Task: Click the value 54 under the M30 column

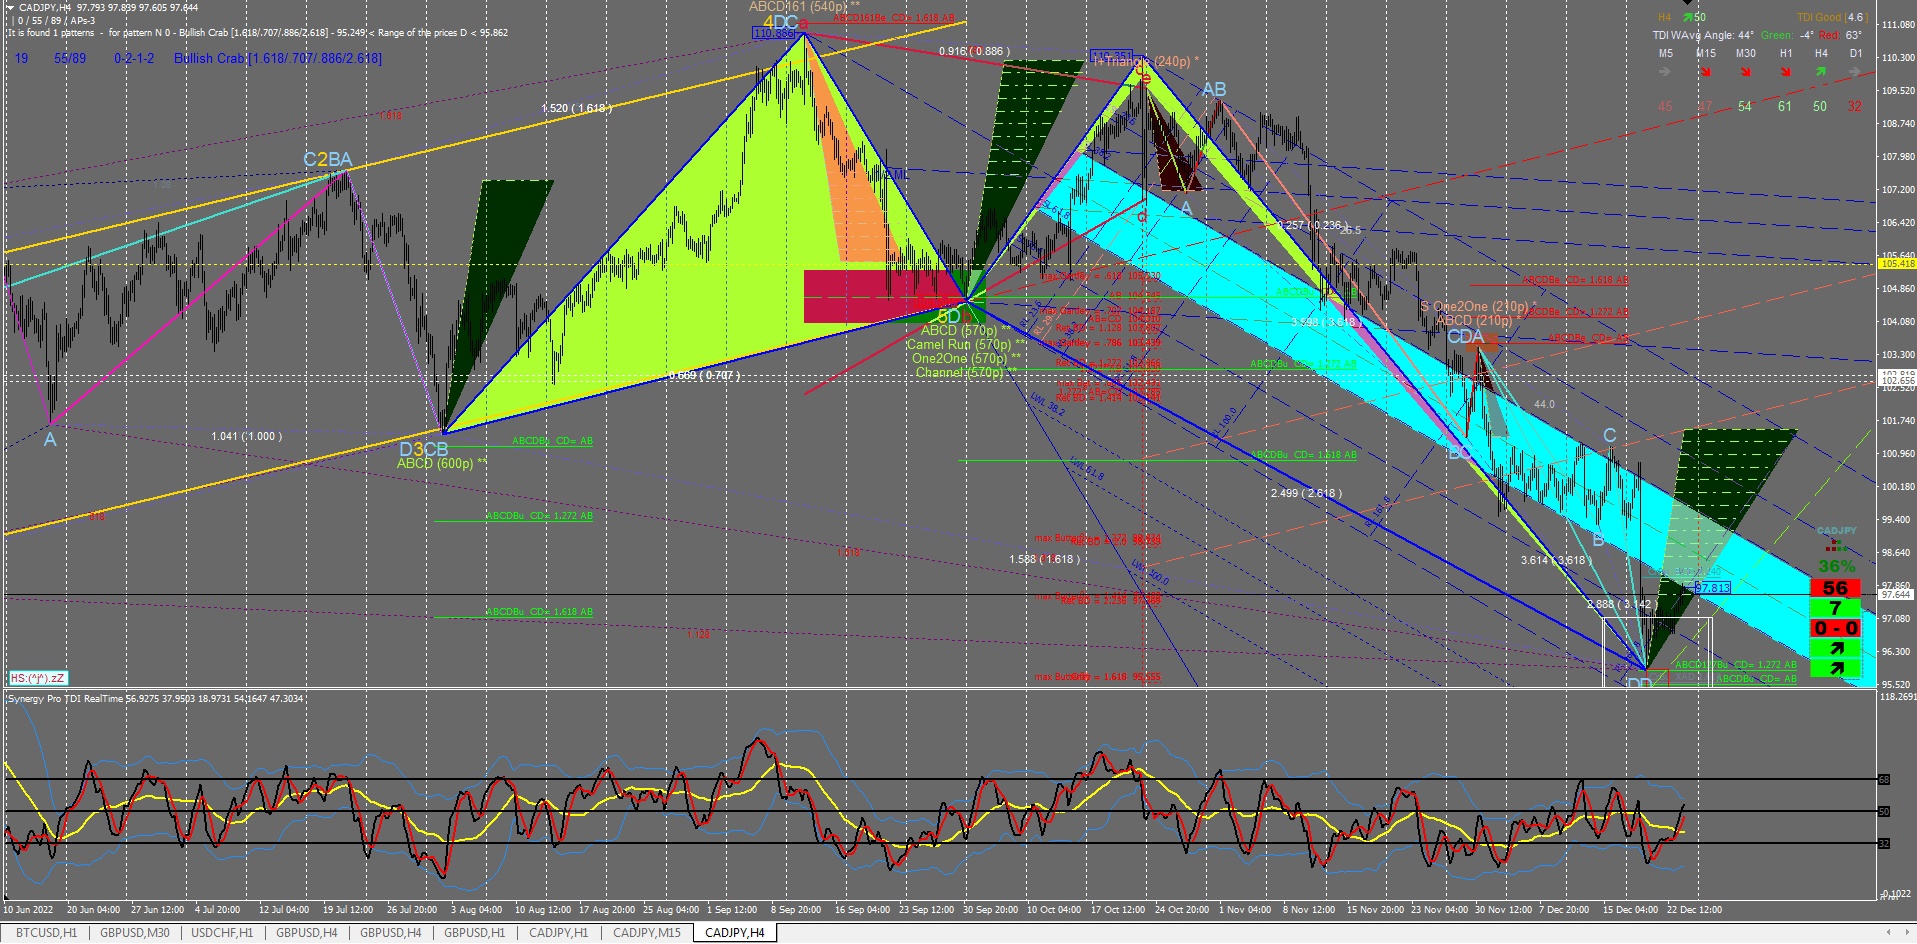Action: click(1745, 106)
